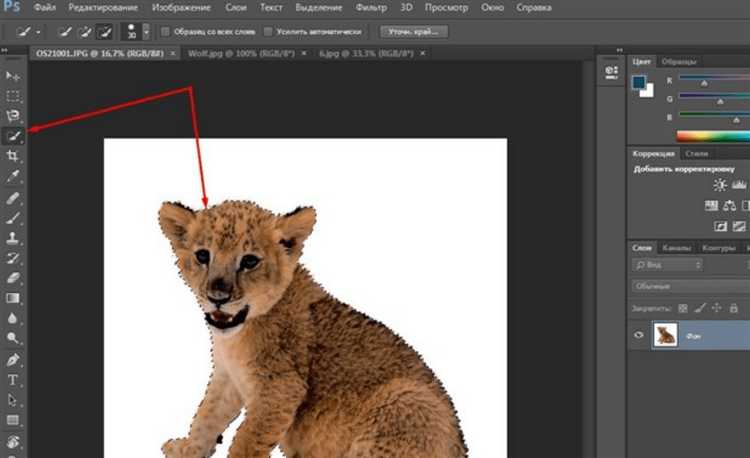Select the Move tool

pyautogui.click(x=14, y=76)
